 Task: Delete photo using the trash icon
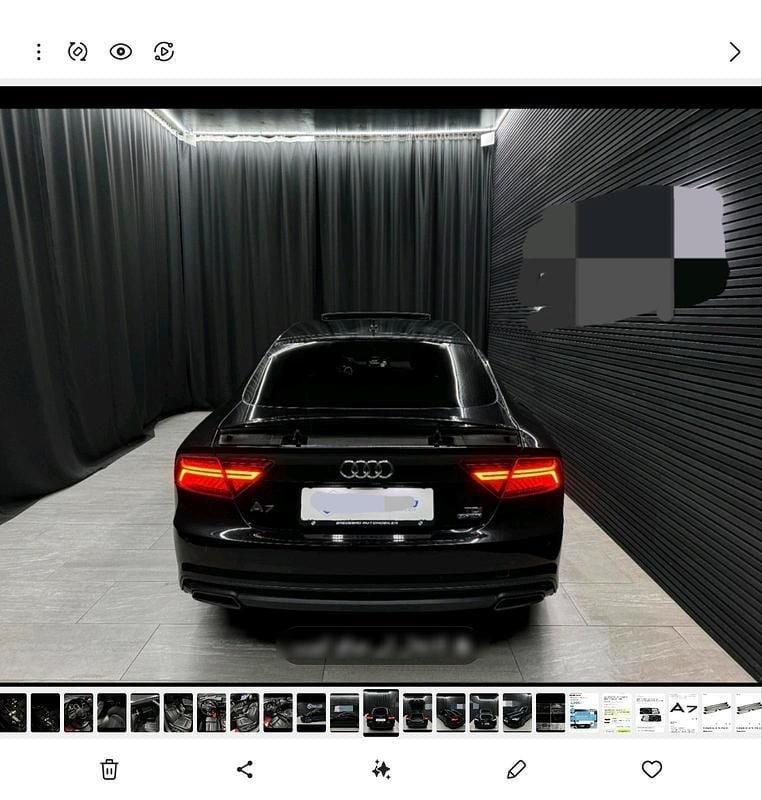(x=109, y=769)
